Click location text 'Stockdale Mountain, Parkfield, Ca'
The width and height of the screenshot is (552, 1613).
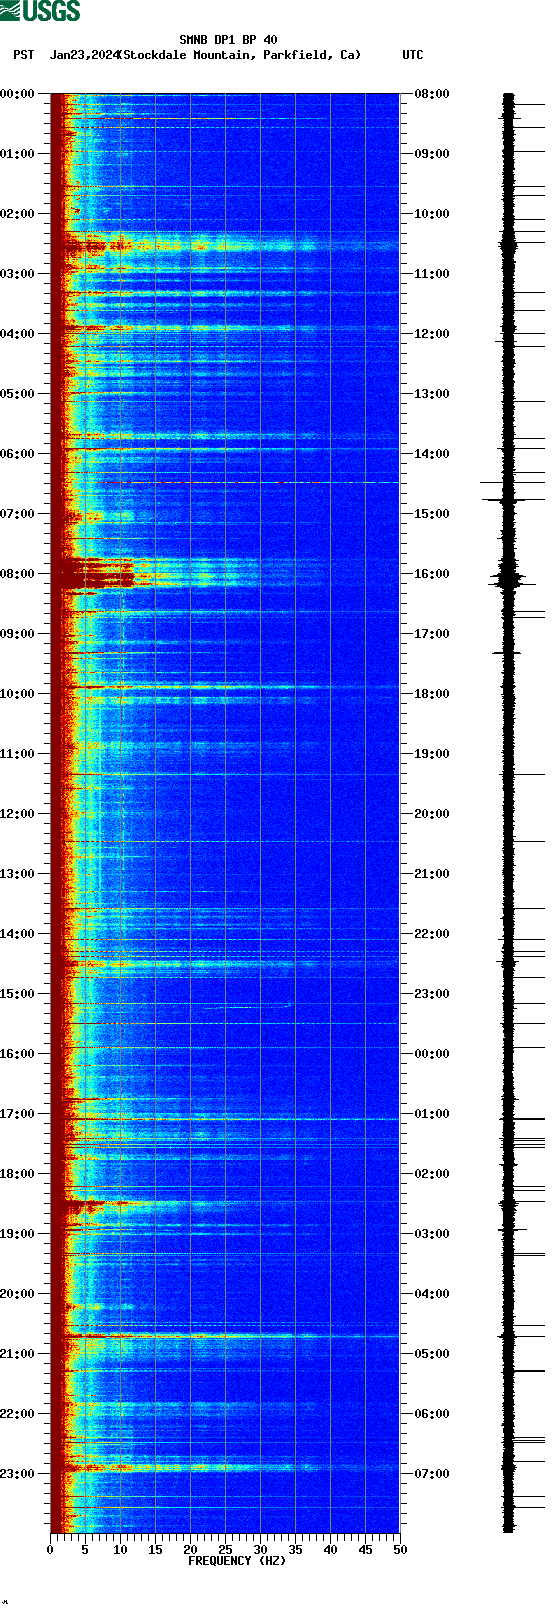239,55
